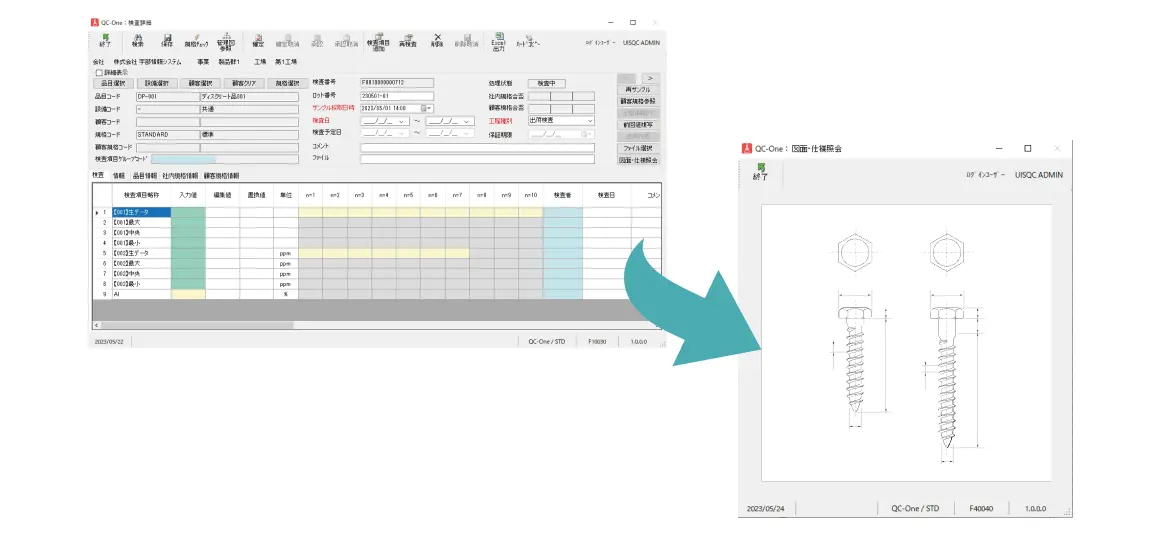This screenshot has width=1170, height=552.
Task: Click the 保存 save icon
Action: pyautogui.click(x=167, y=41)
